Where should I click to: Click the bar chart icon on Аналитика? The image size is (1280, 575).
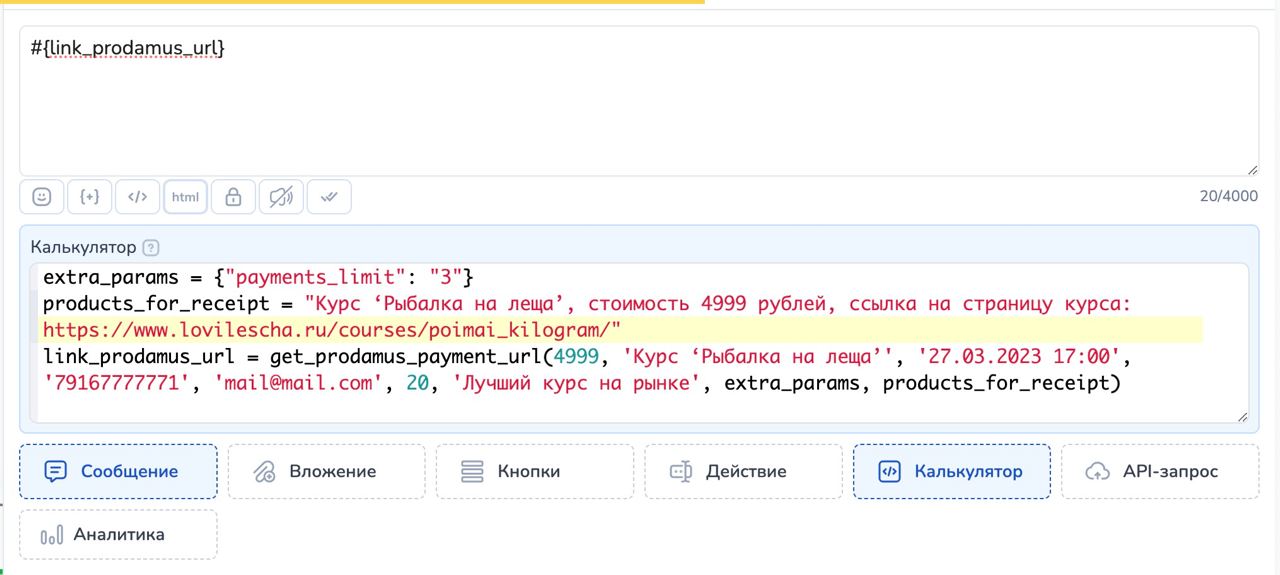pyautogui.click(x=52, y=535)
